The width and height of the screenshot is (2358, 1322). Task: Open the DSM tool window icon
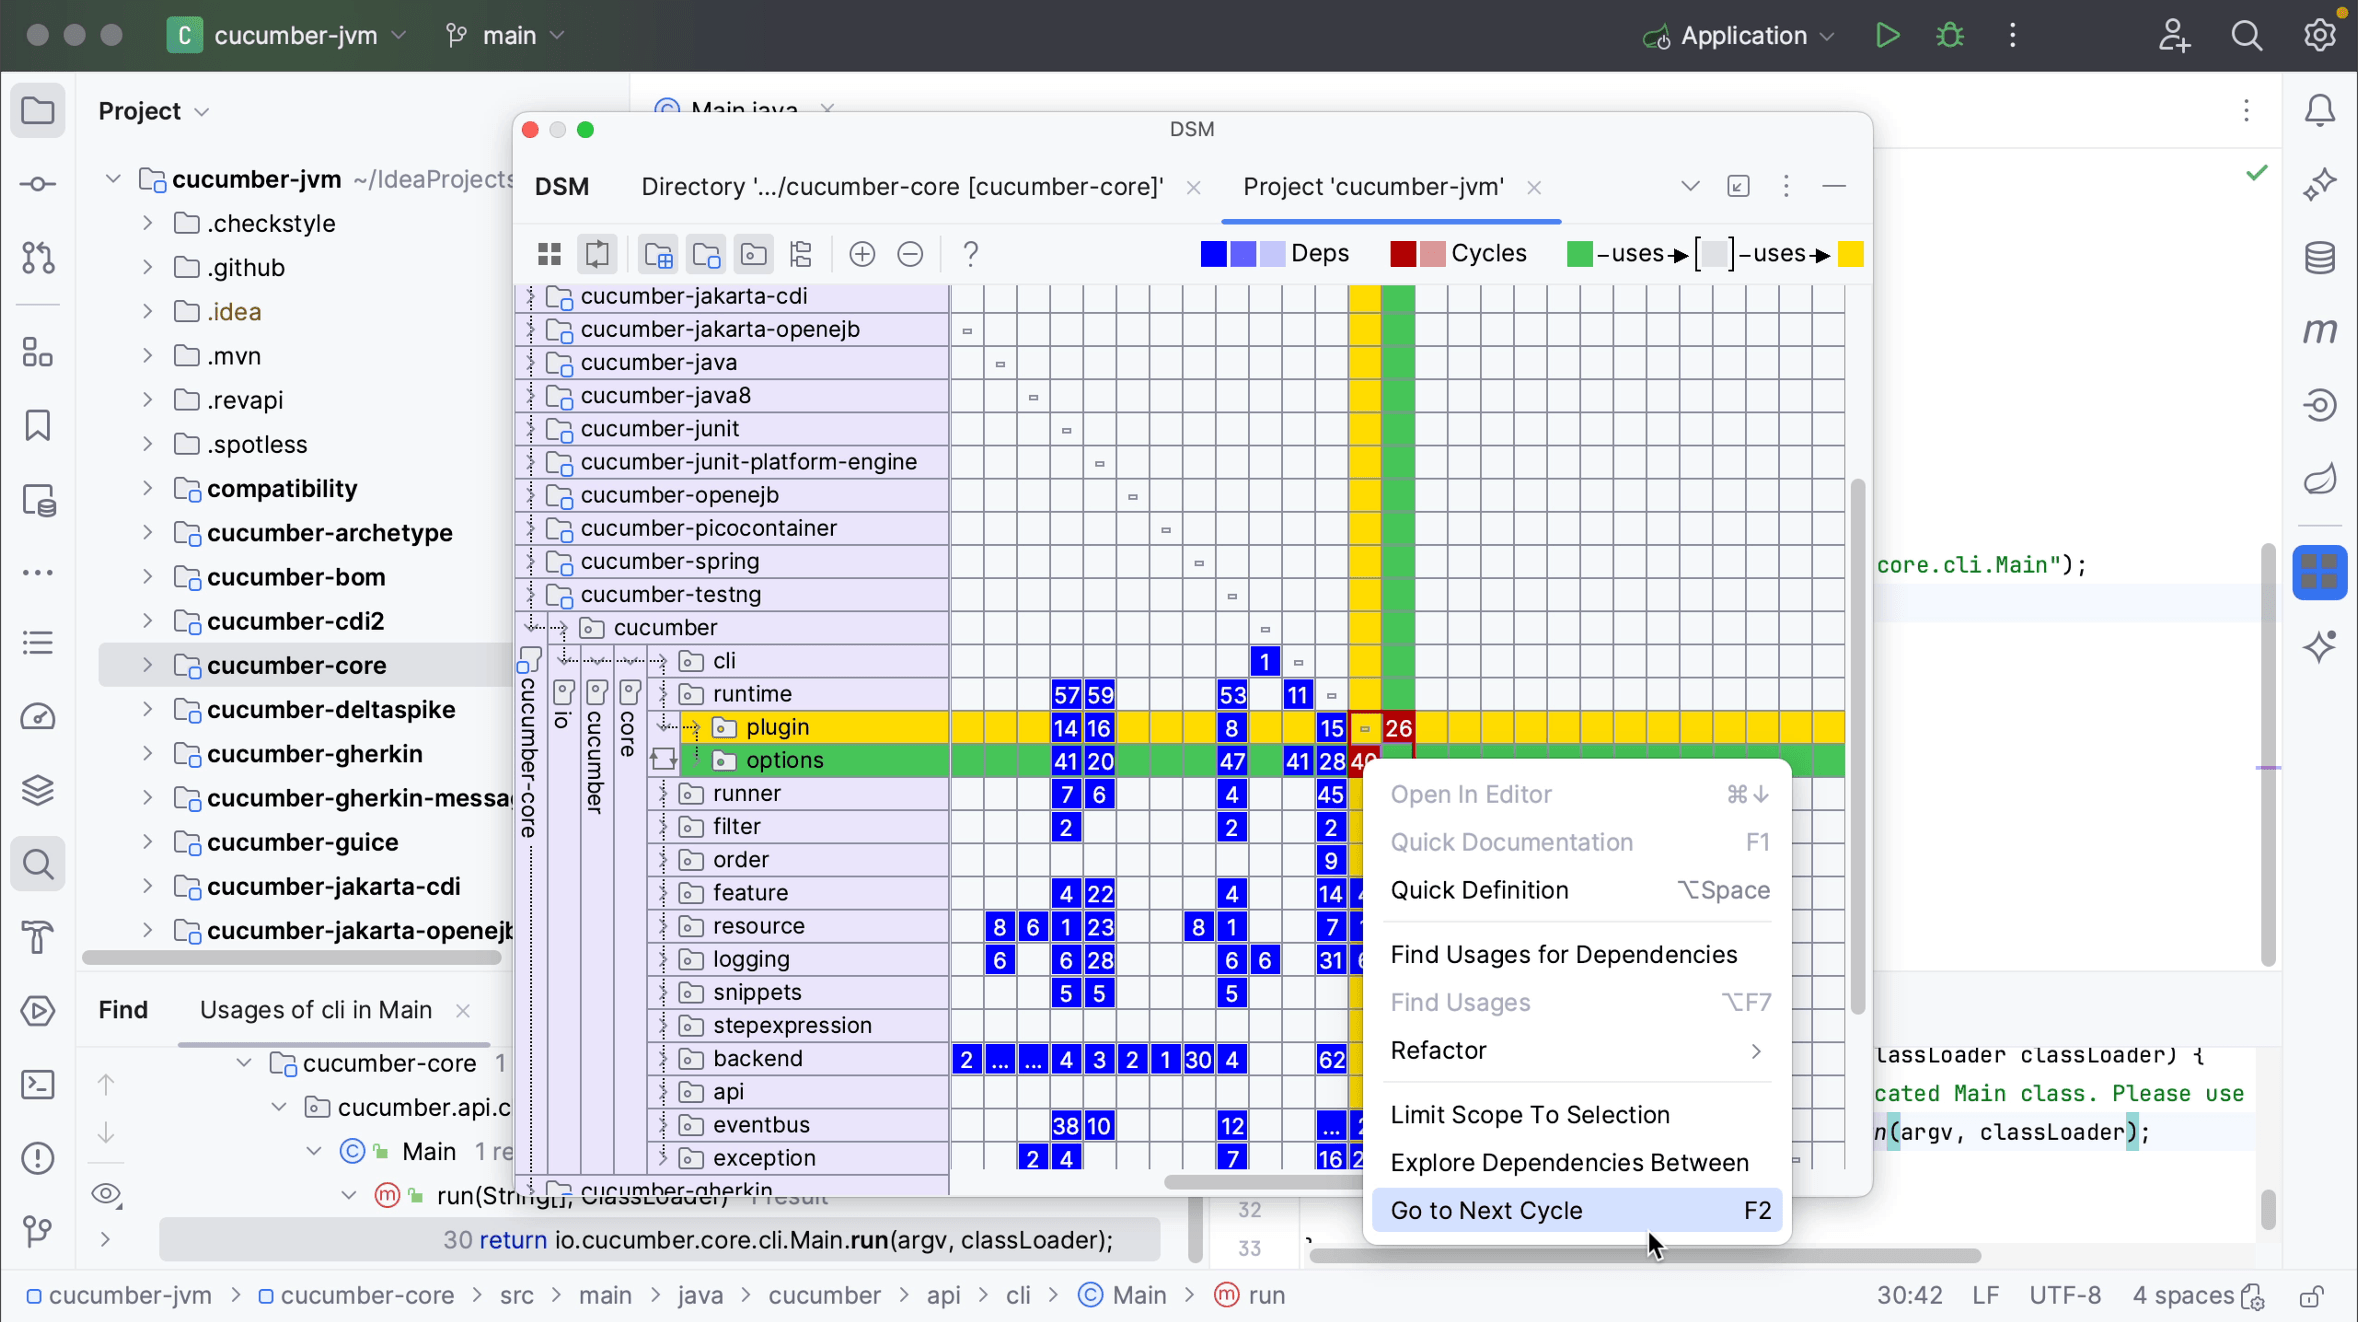pyautogui.click(x=2320, y=573)
